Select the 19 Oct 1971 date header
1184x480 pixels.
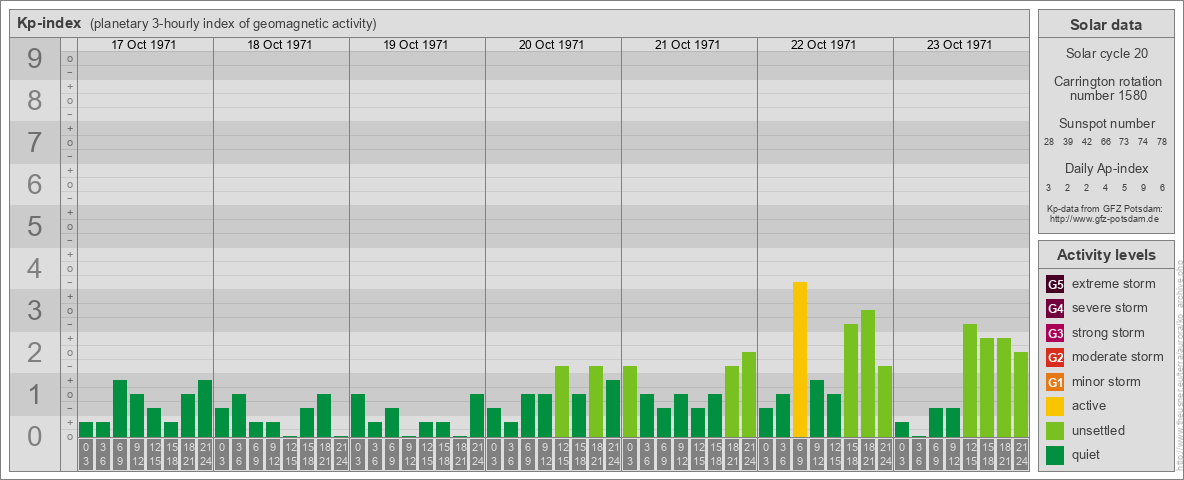click(415, 45)
